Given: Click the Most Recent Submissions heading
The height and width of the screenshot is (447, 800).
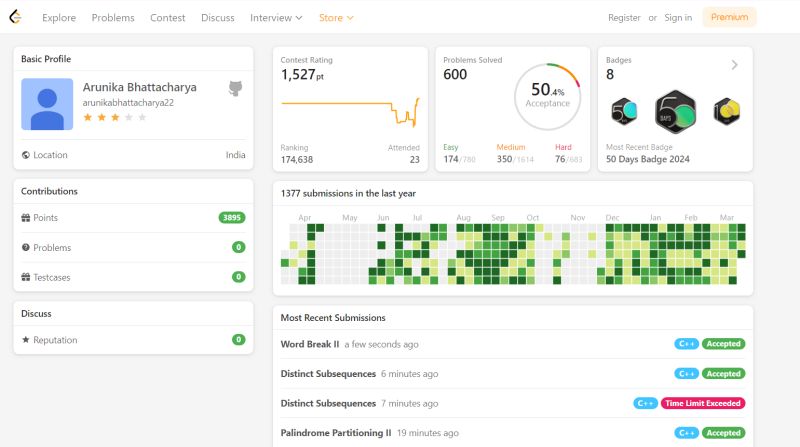Looking at the screenshot, I should [333, 318].
